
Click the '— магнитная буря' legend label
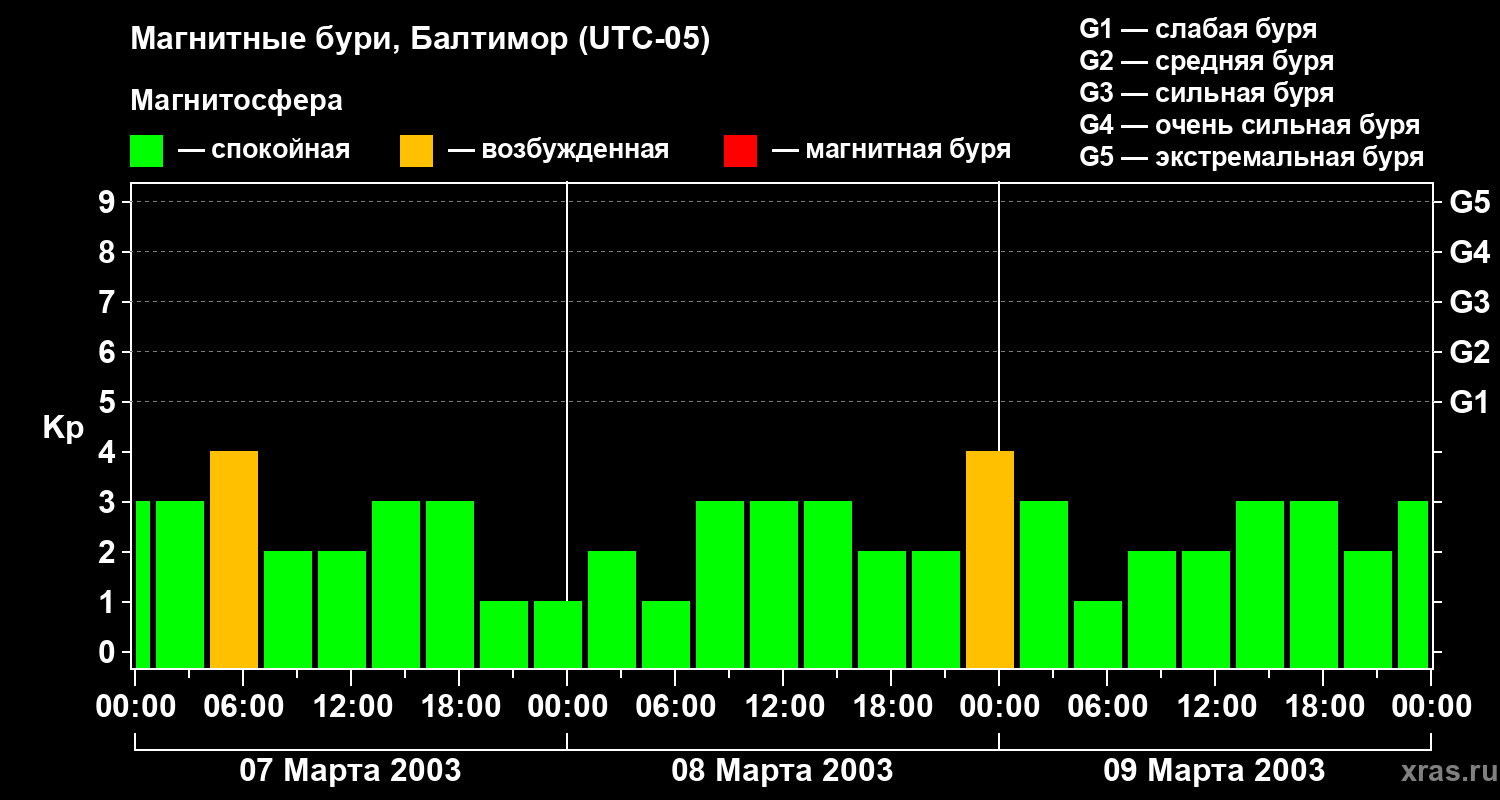[891, 150]
